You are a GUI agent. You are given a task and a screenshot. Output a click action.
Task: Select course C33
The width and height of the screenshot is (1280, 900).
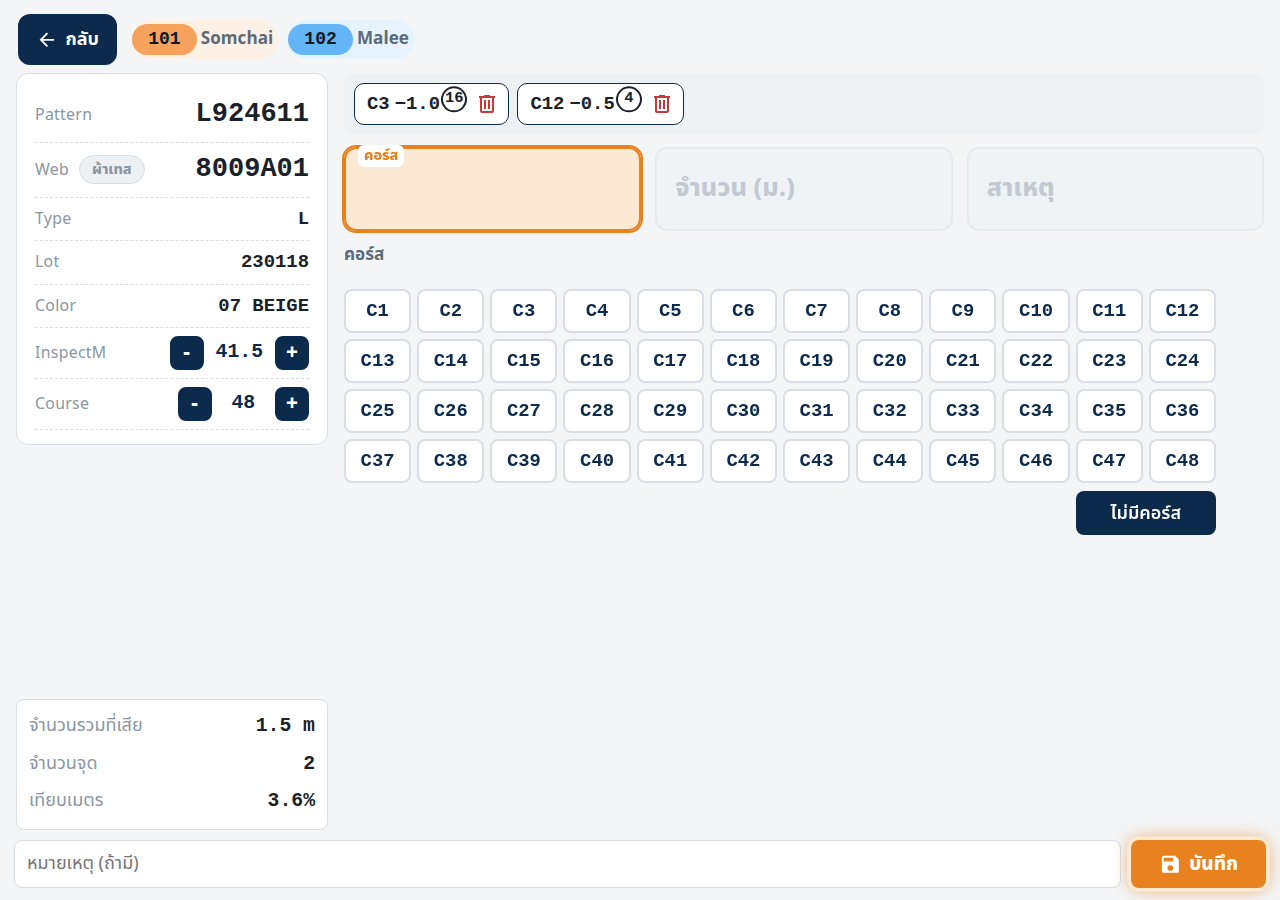pyautogui.click(x=962, y=411)
